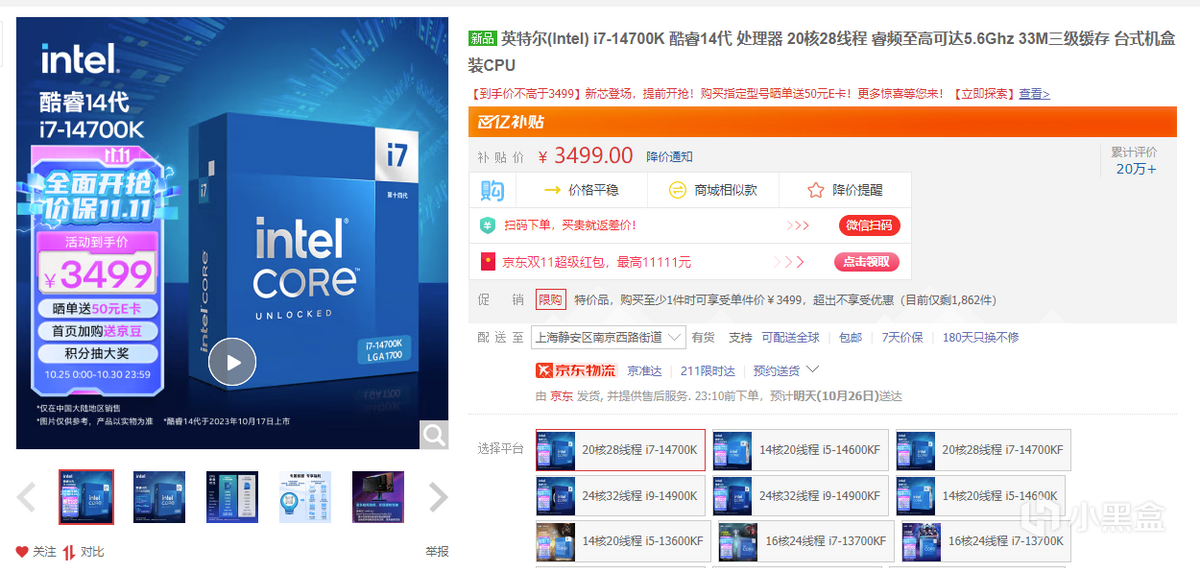Click the 180天只换不修 link
This screenshot has width=1200, height=568.
point(981,338)
